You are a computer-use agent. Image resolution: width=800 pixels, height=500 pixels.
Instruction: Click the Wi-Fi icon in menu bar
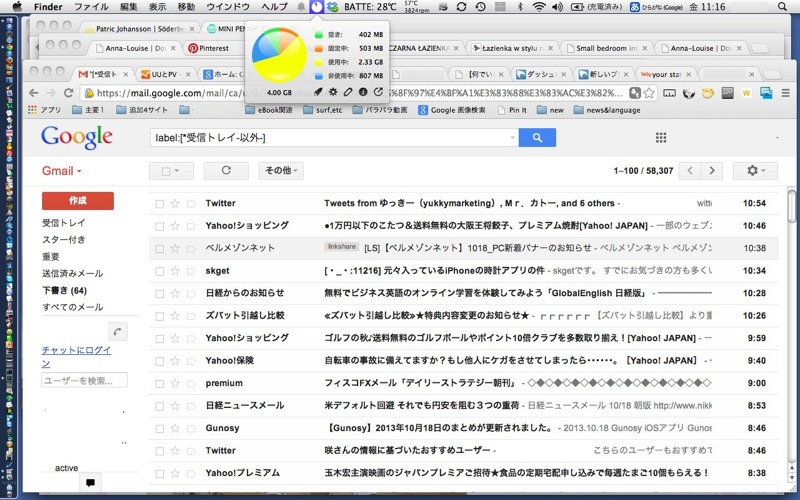click(539, 7)
